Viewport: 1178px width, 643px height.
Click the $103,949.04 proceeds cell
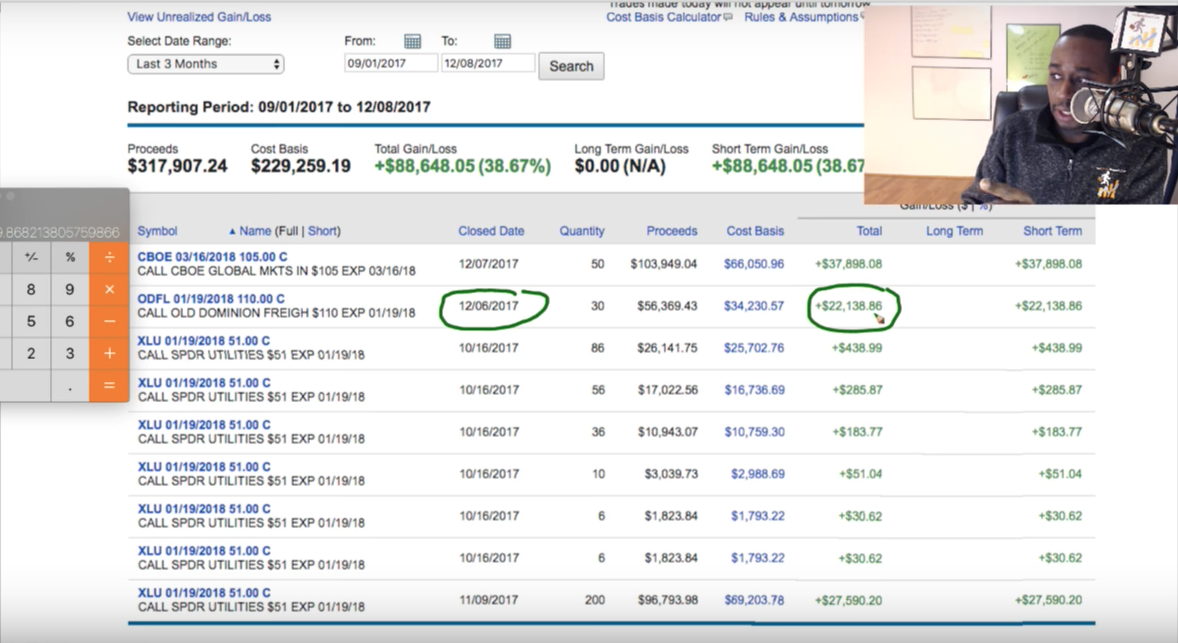663,264
